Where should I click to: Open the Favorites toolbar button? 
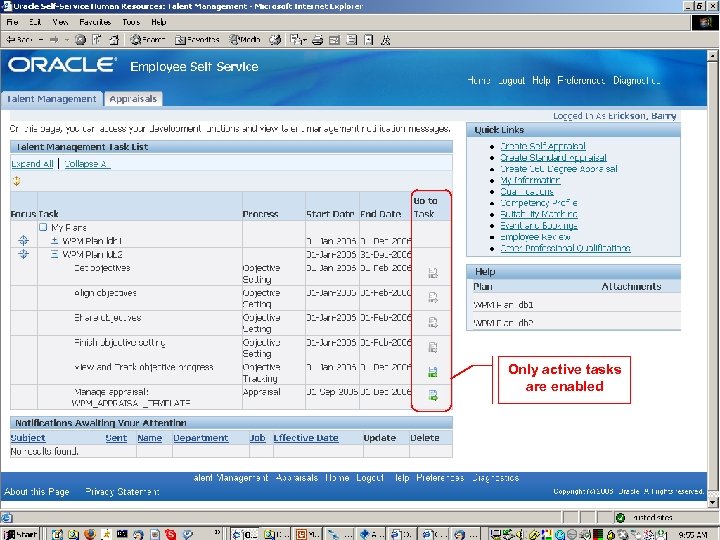click(197, 40)
